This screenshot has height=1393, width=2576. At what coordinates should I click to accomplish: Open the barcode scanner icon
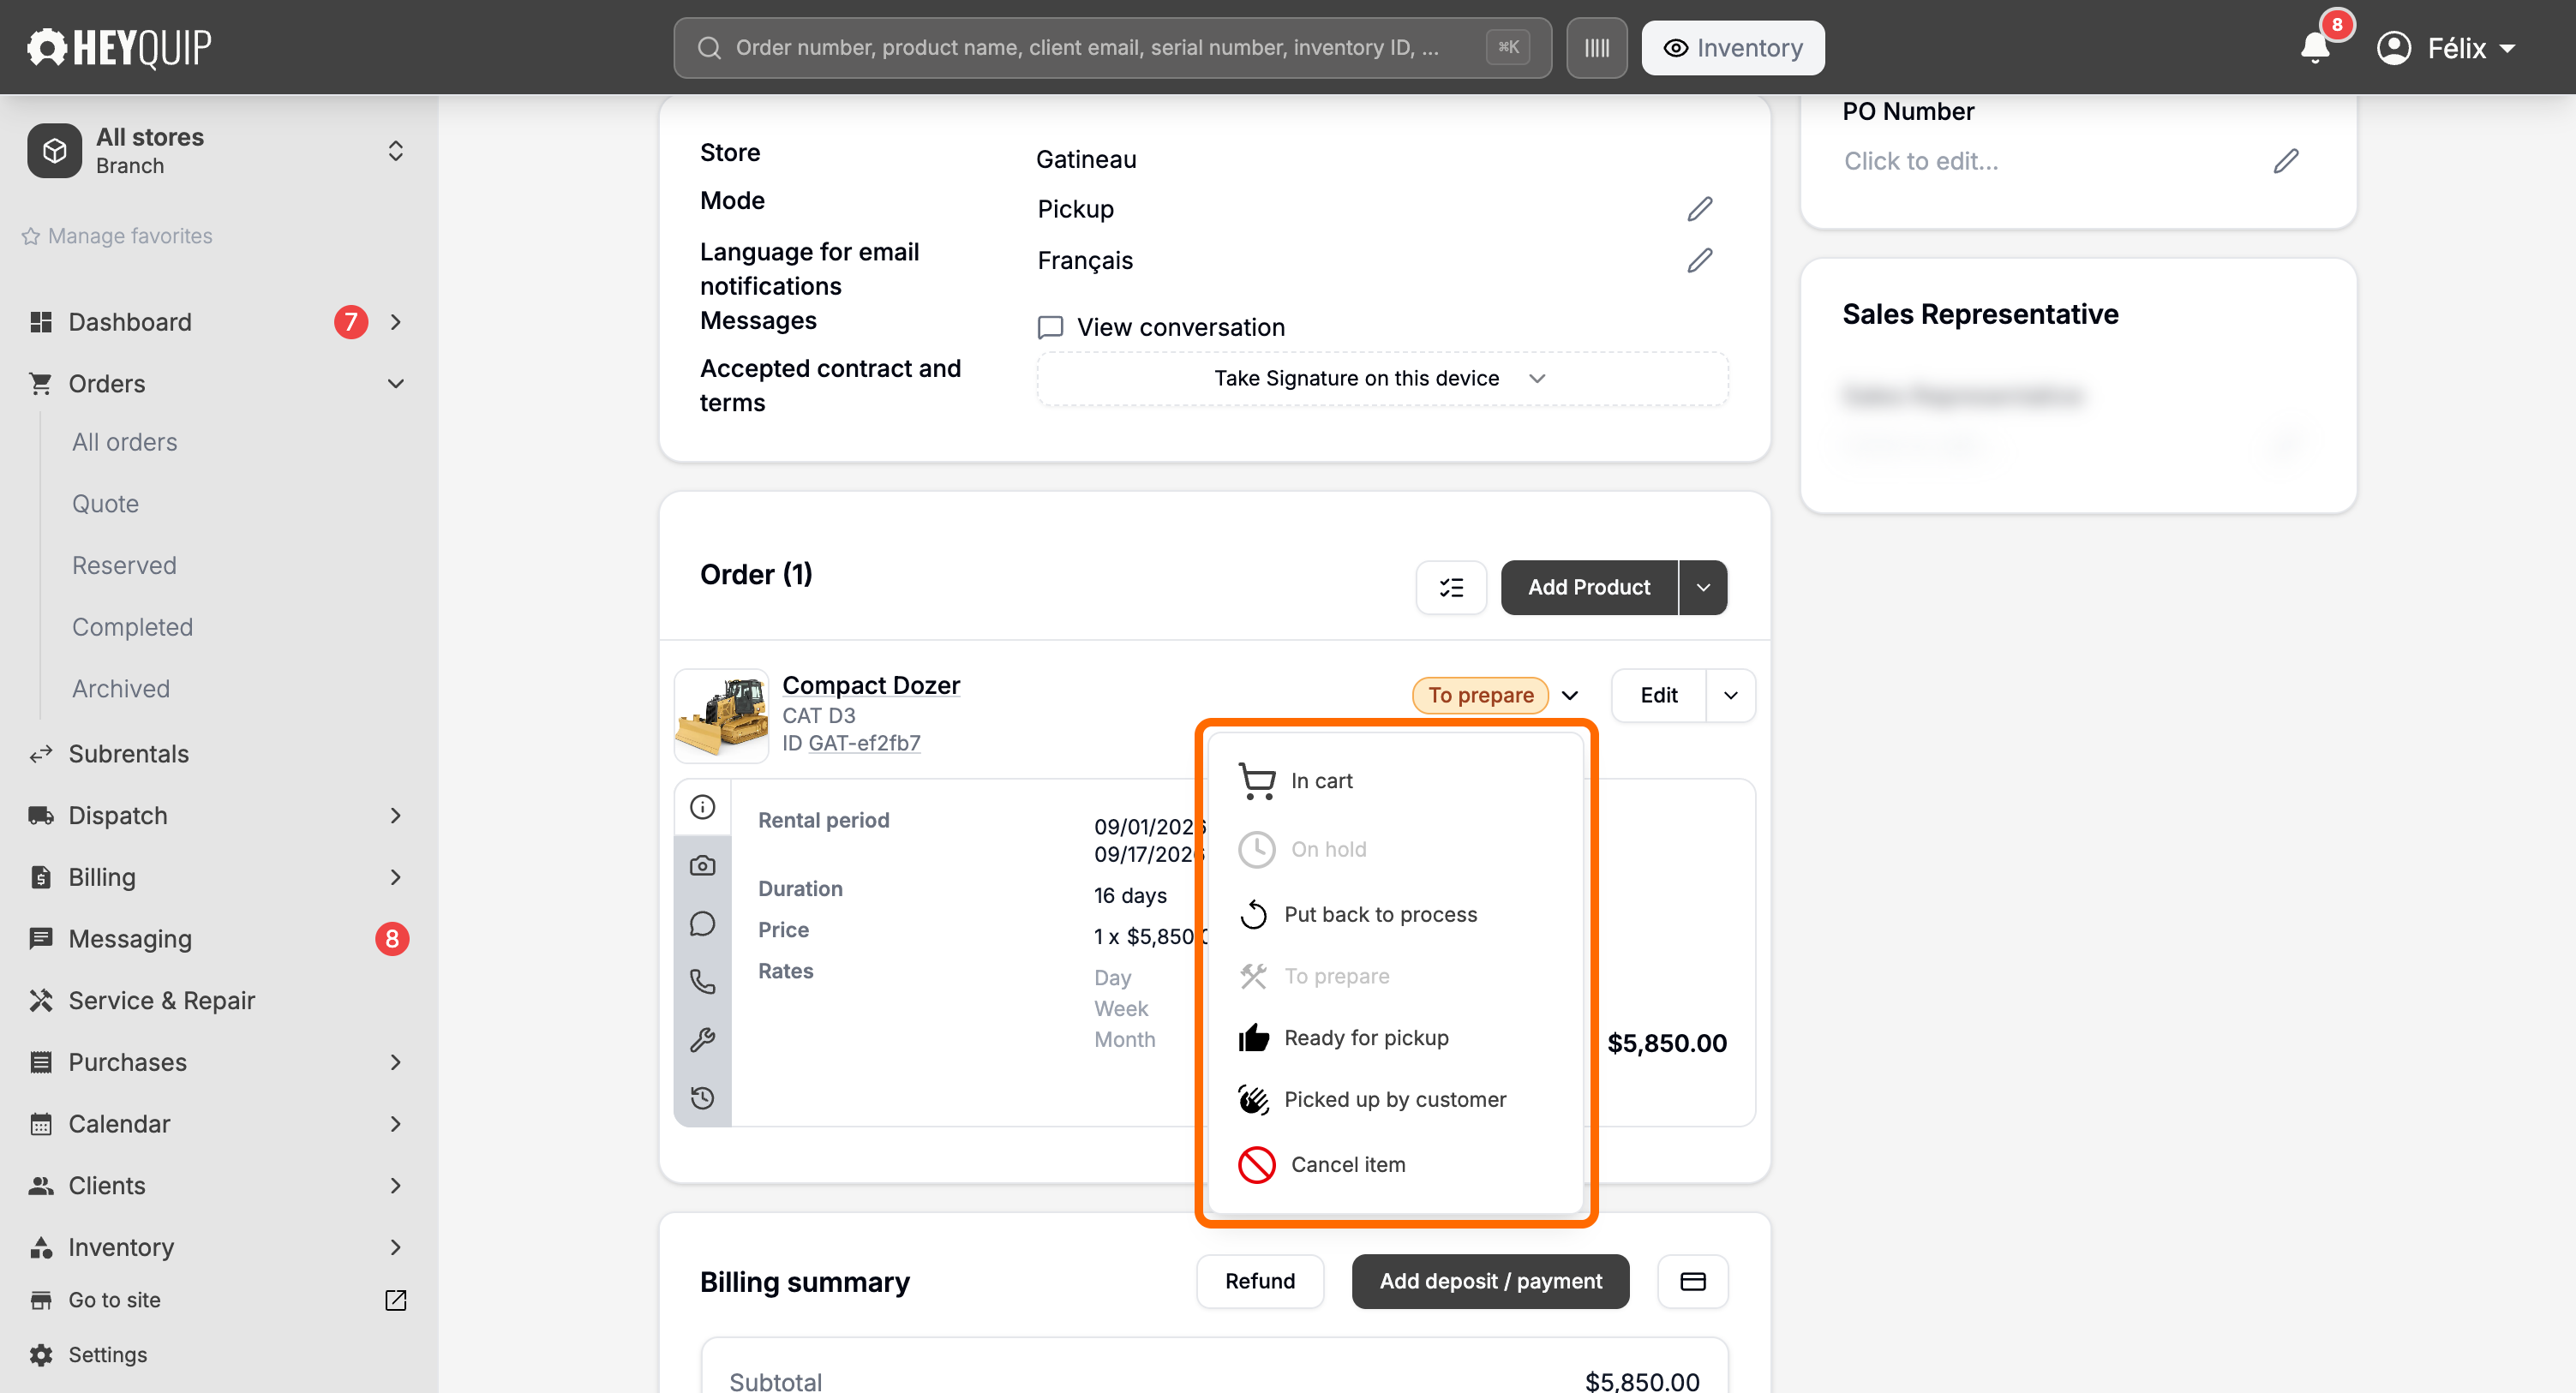pos(1596,48)
